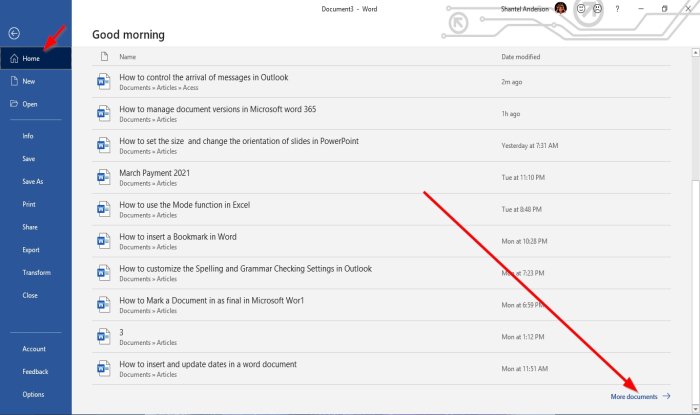Click the file type icon in header row

104,57
